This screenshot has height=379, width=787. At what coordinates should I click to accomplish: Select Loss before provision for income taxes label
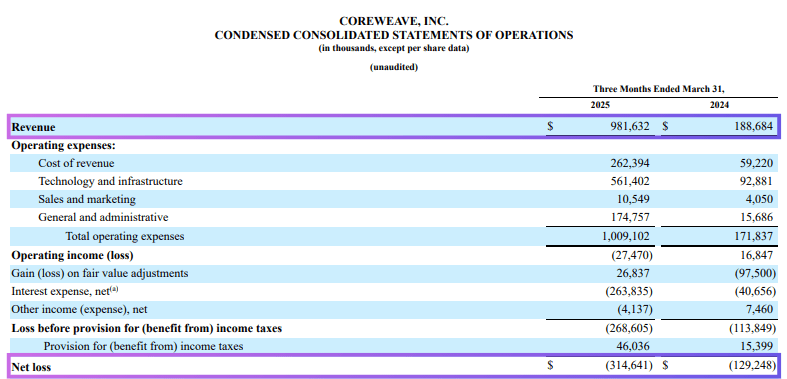[x=147, y=328]
